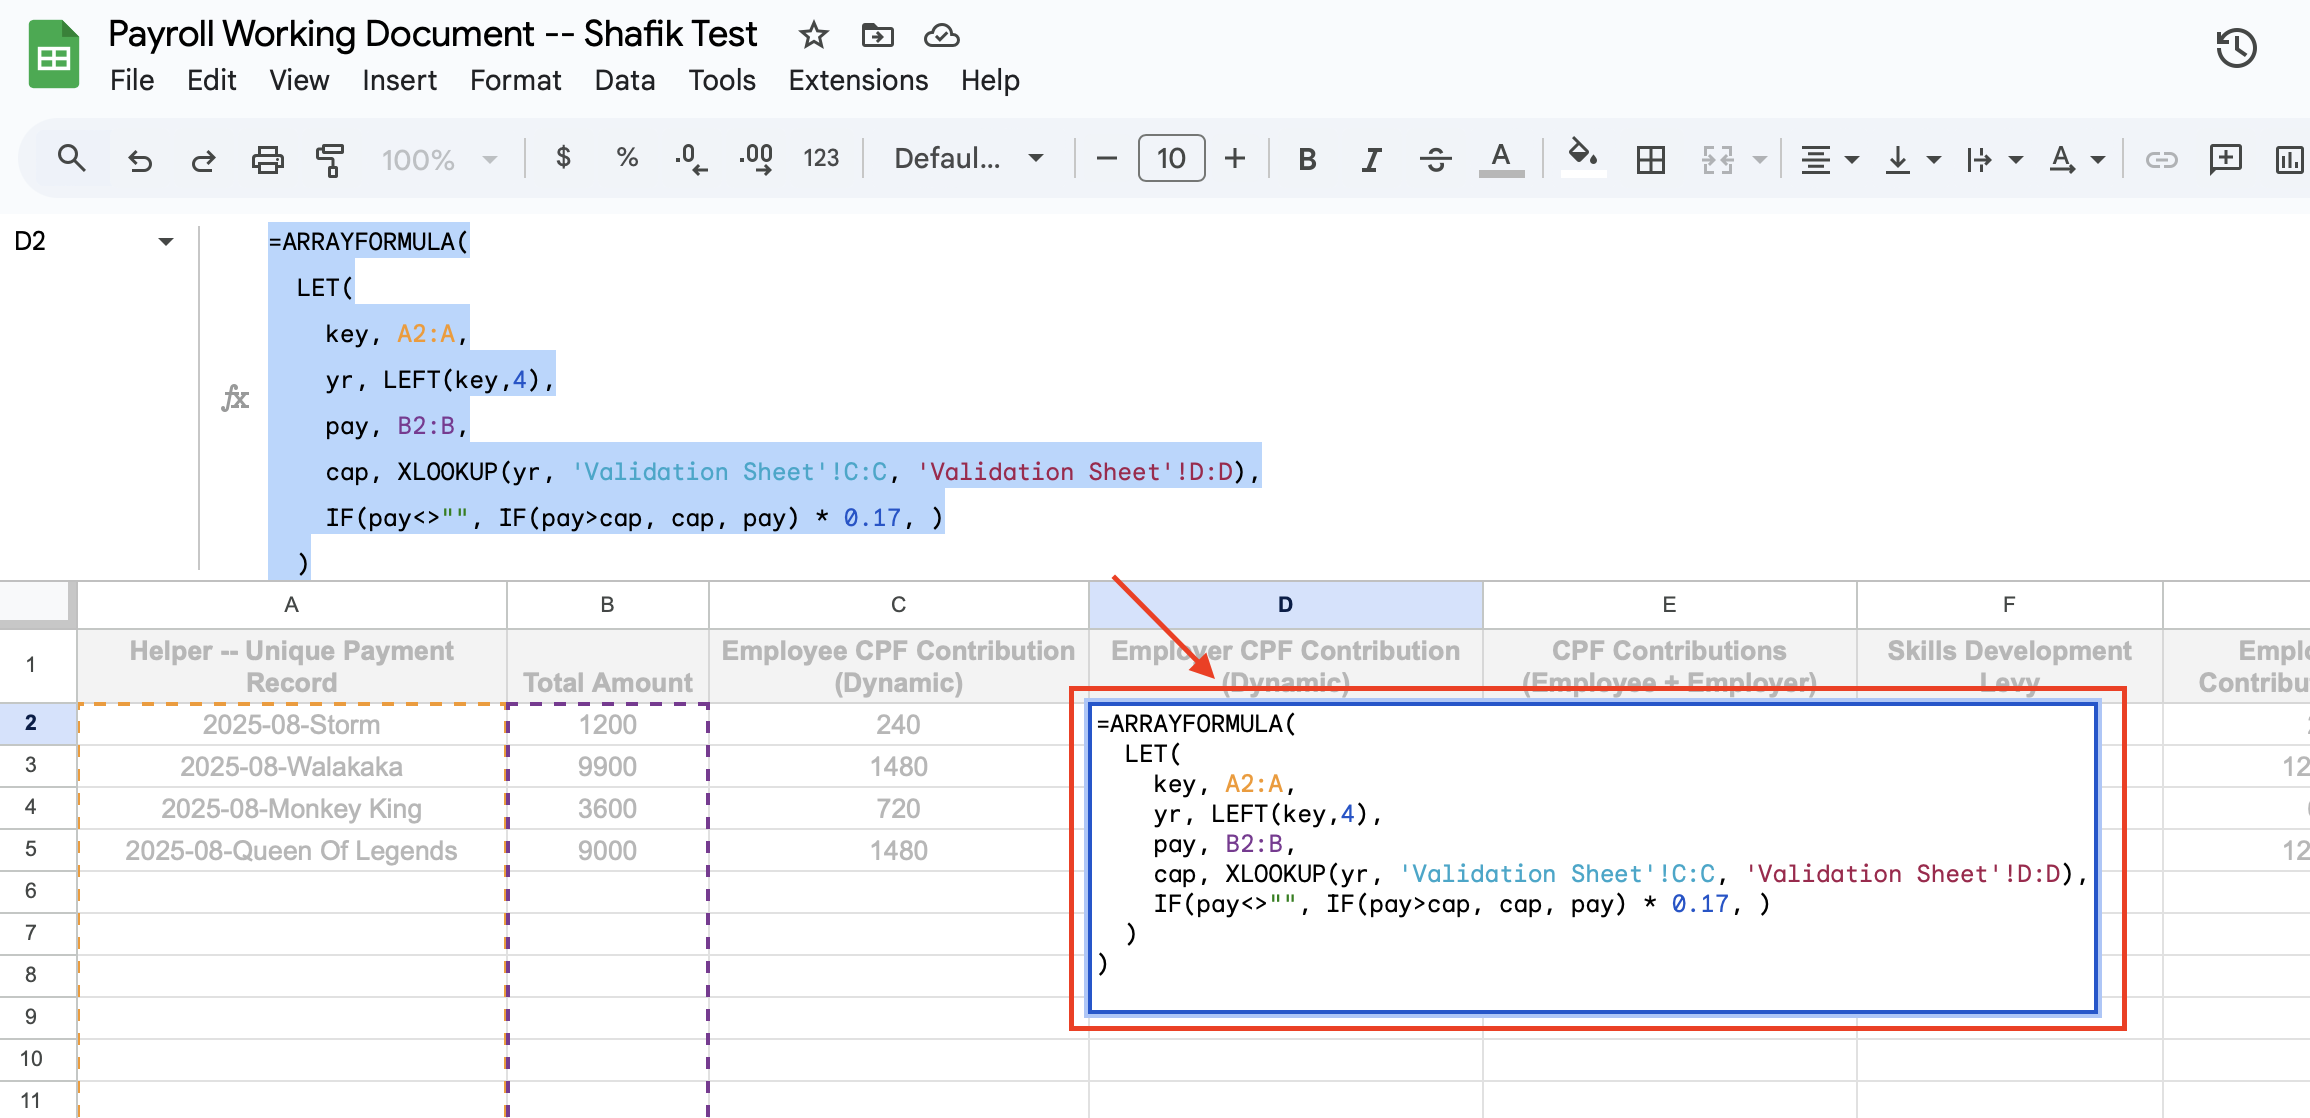Select Total Amount cell 9900

tap(607, 766)
